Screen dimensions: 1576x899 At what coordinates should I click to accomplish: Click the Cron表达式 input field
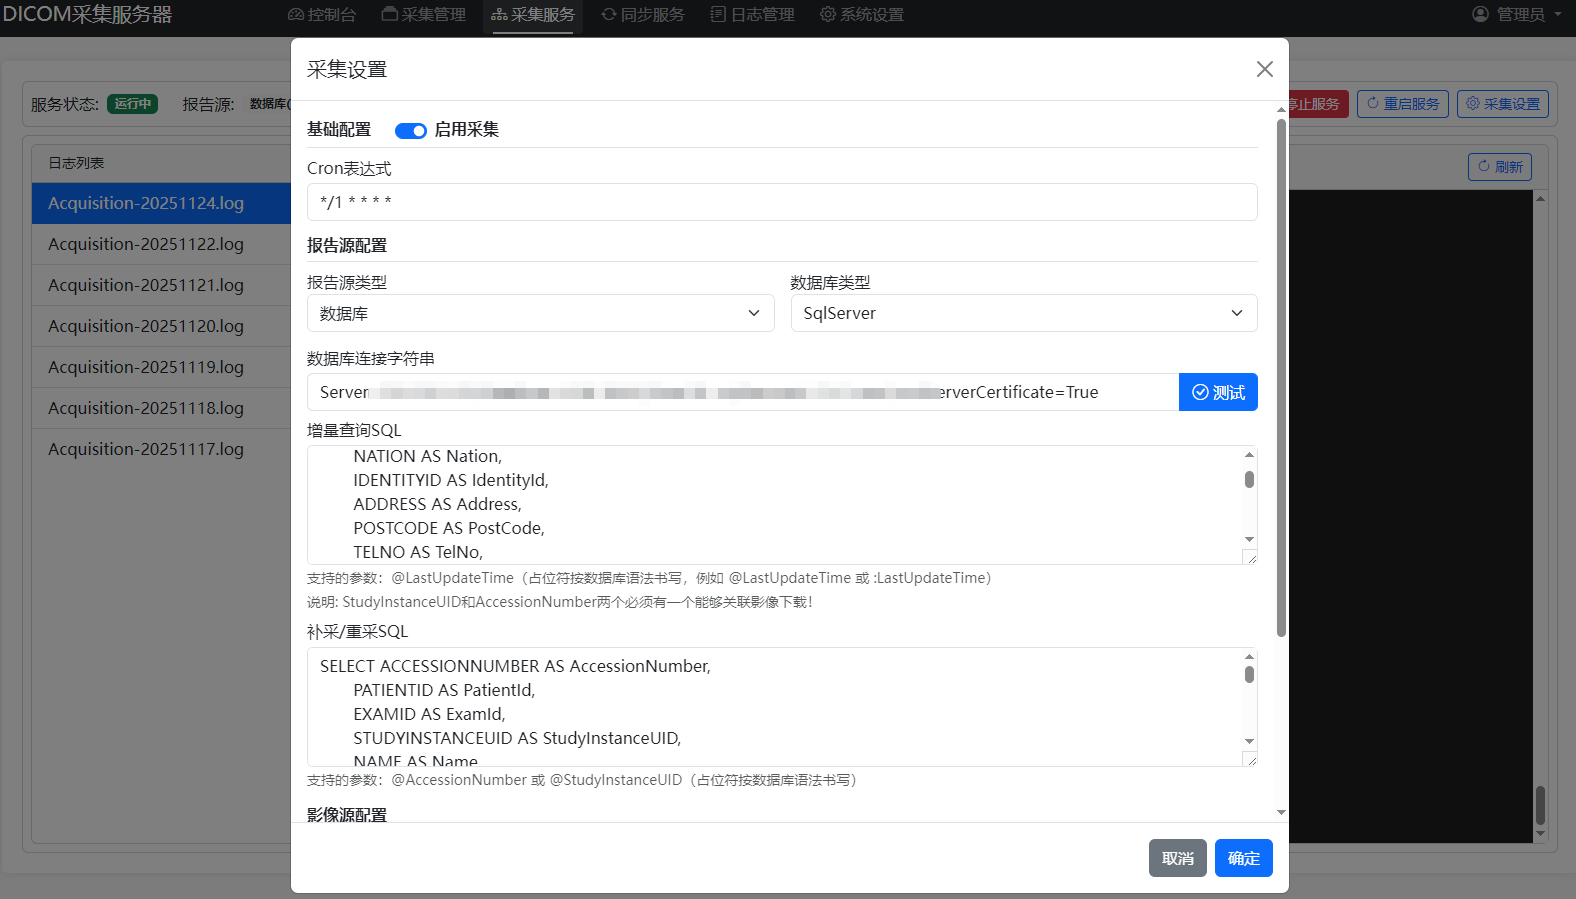[x=782, y=202]
